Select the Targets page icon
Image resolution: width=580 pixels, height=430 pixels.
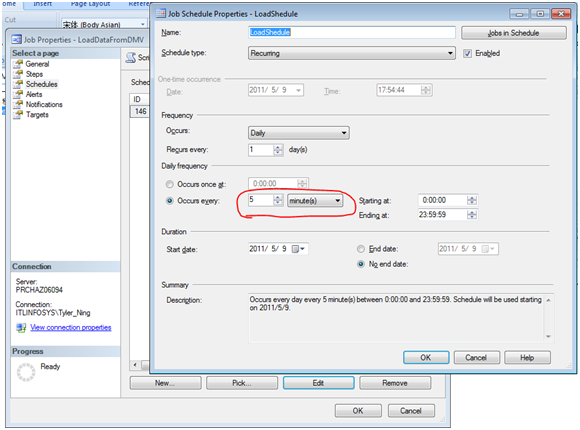tap(18, 115)
